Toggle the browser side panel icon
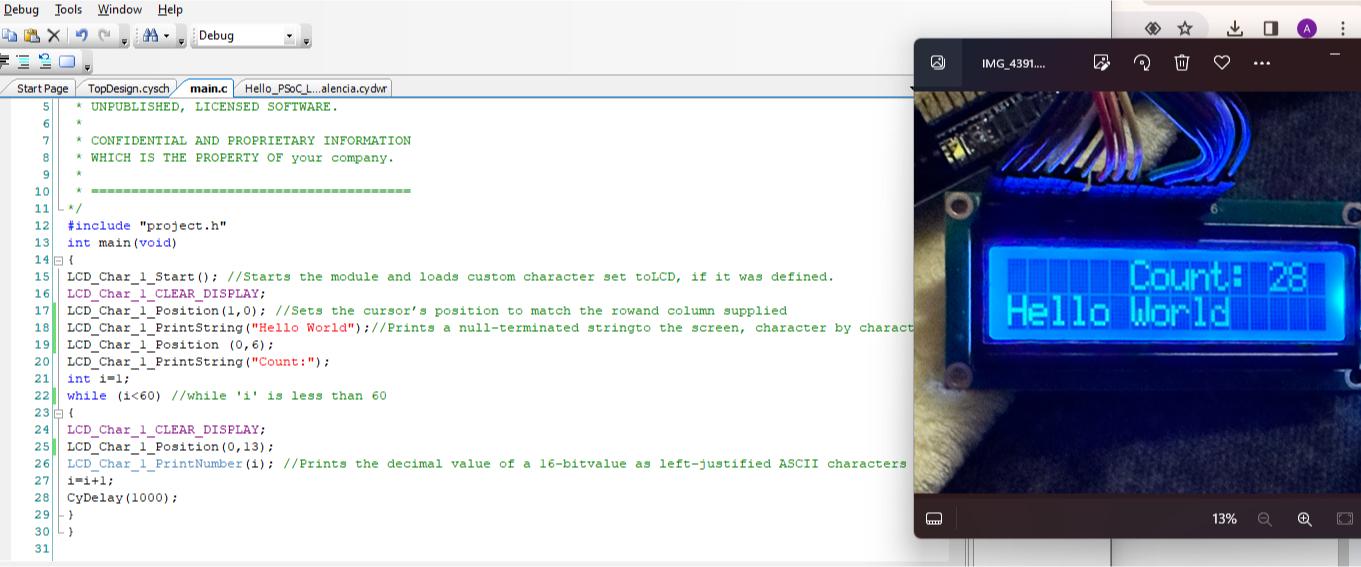 click(1271, 28)
